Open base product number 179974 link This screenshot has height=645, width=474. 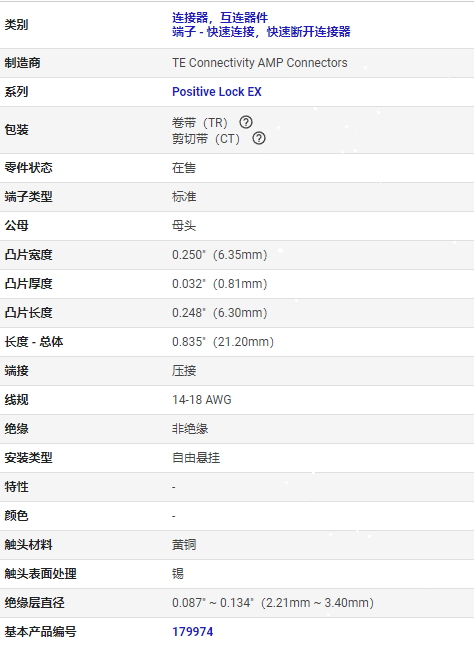click(193, 631)
